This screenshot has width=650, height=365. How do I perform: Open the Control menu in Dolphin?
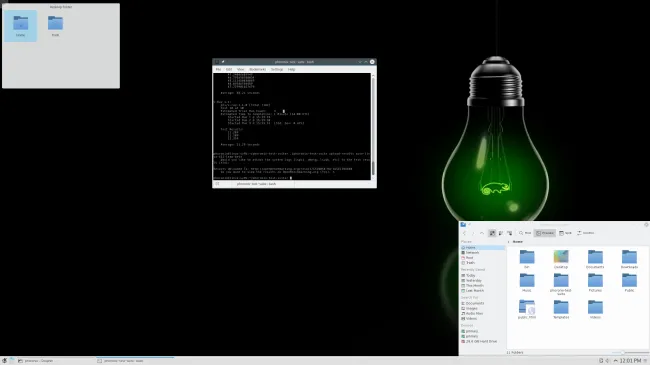pyautogui.click(x=586, y=233)
